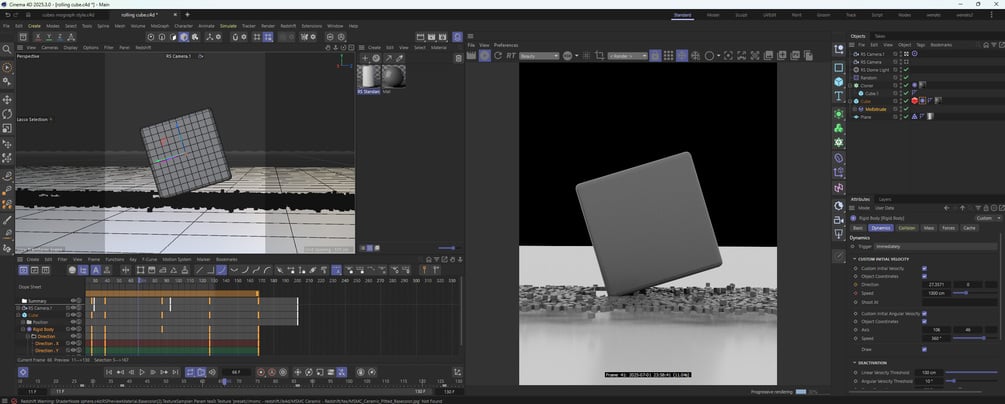1005x404 pixels.
Task: Open the MoGraph menu
Action: pyautogui.click(x=160, y=26)
